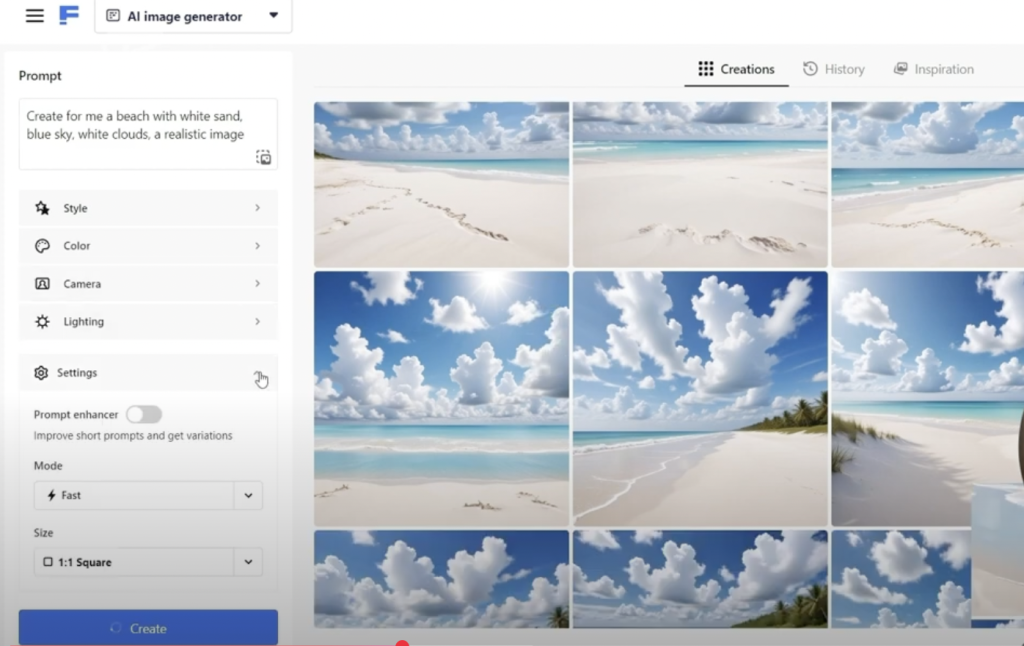
Task: Click the Freepik F logo
Action: click(x=69, y=15)
